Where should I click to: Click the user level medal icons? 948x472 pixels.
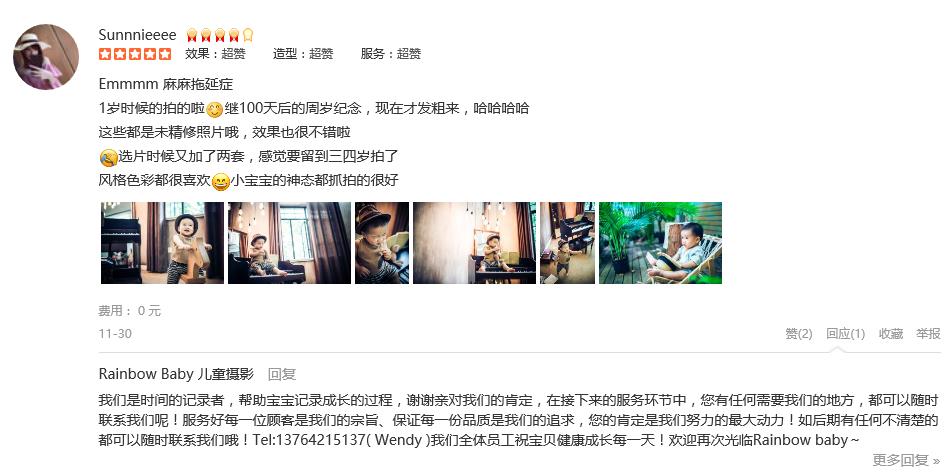pos(219,35)
